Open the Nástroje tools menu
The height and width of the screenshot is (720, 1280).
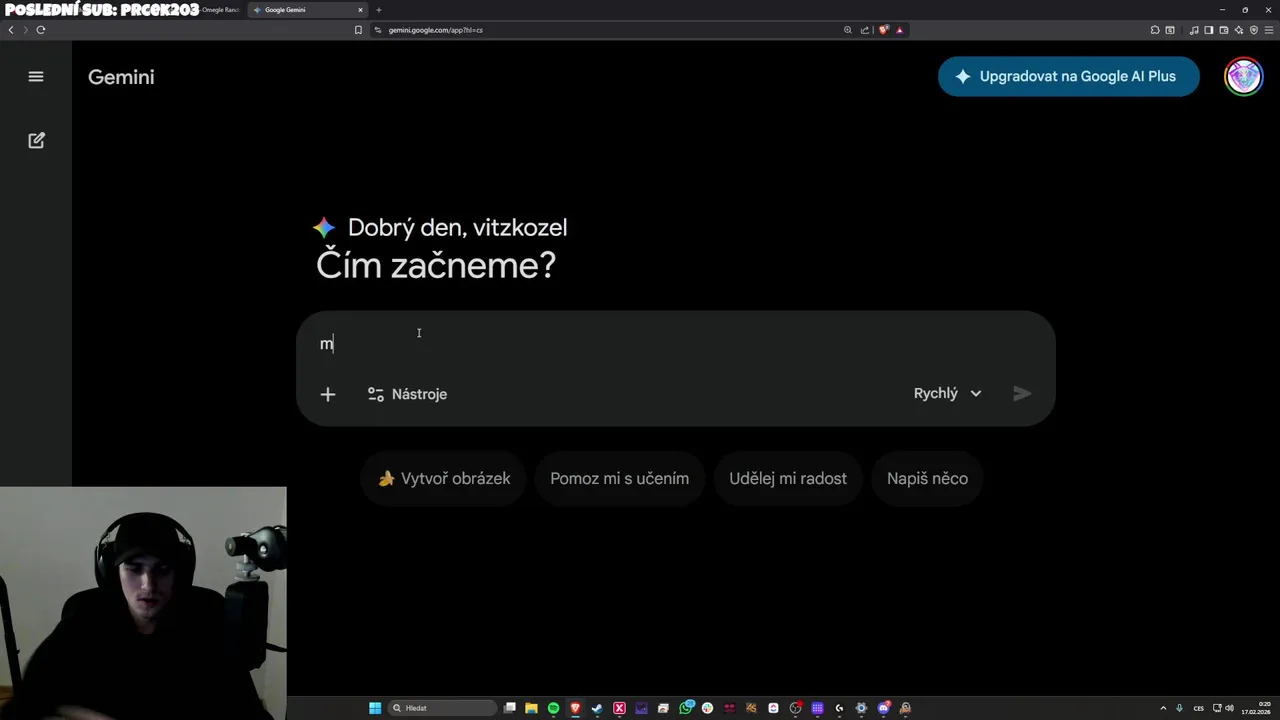point(407,394)
